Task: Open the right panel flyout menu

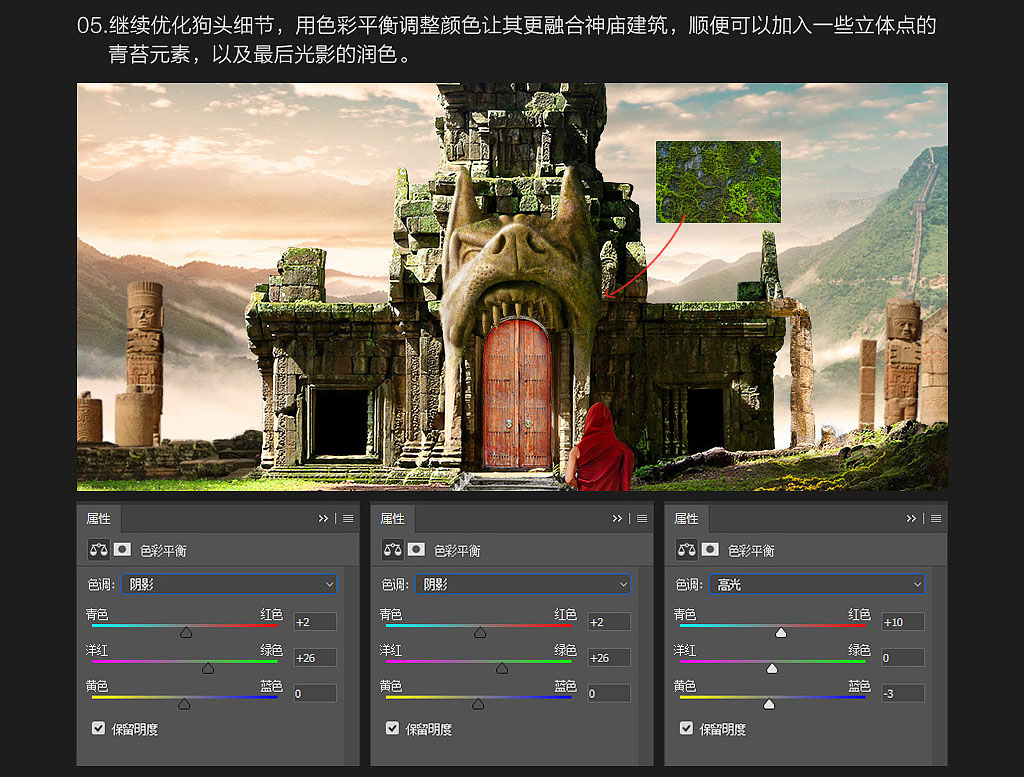Action: 936,518
